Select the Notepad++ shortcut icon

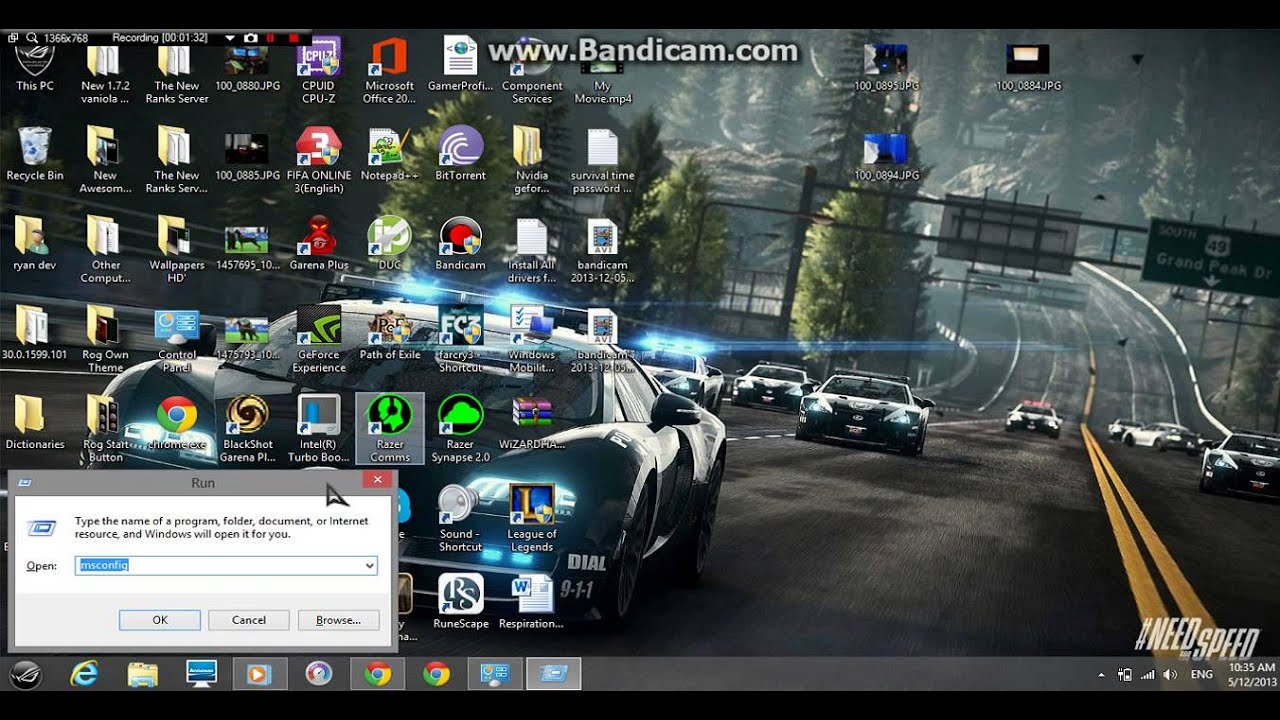coord(389,153)
